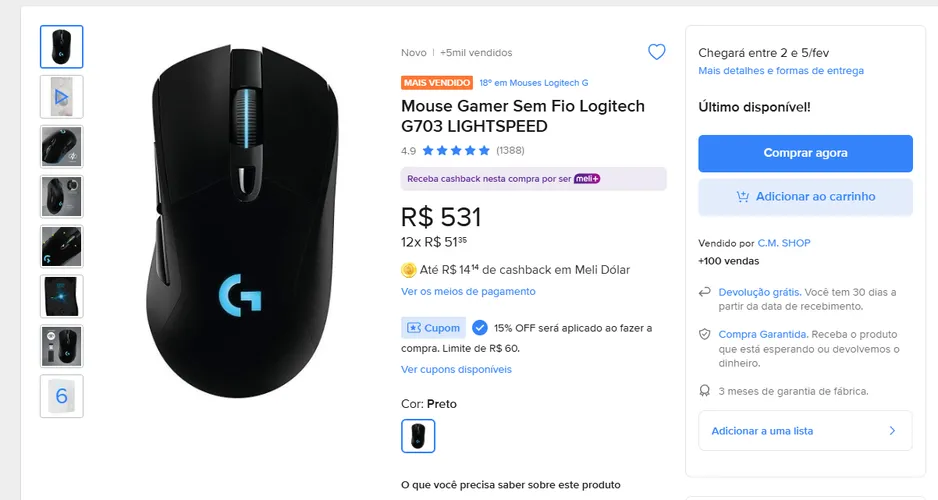
Task: Select the Preto color option swatch
Action: click(x=418, y=436)
